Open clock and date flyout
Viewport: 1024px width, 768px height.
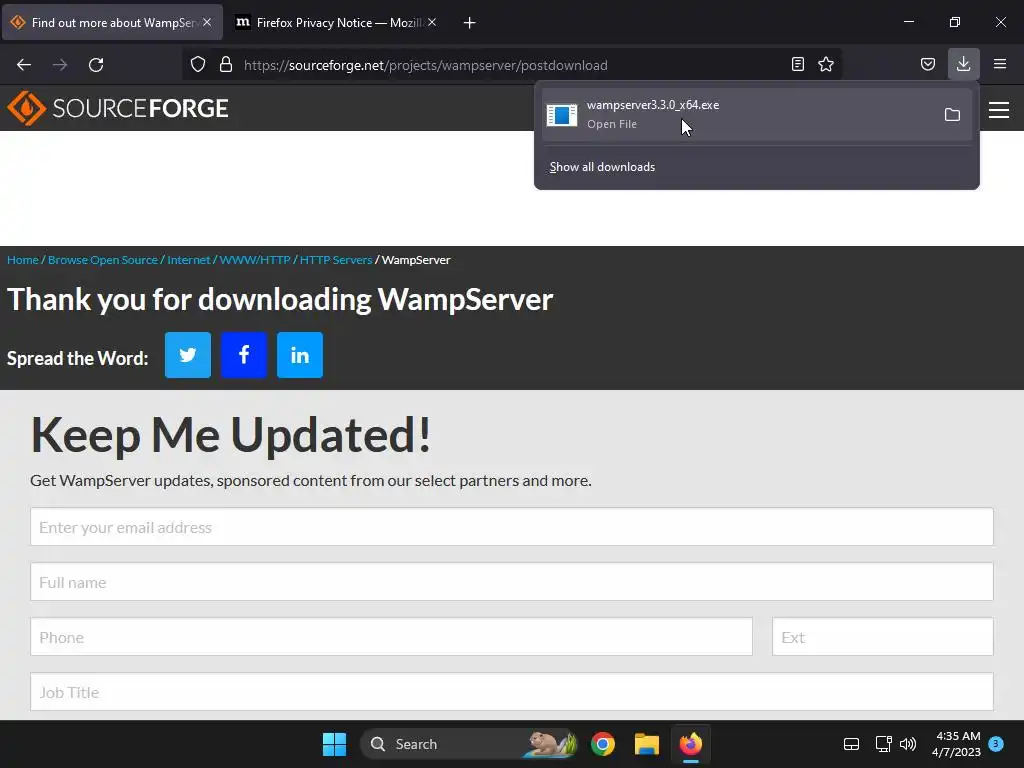click(x=956, y=744)
